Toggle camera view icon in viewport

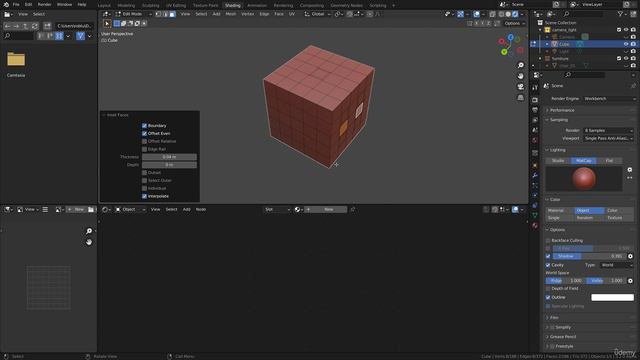pos(520,87)
